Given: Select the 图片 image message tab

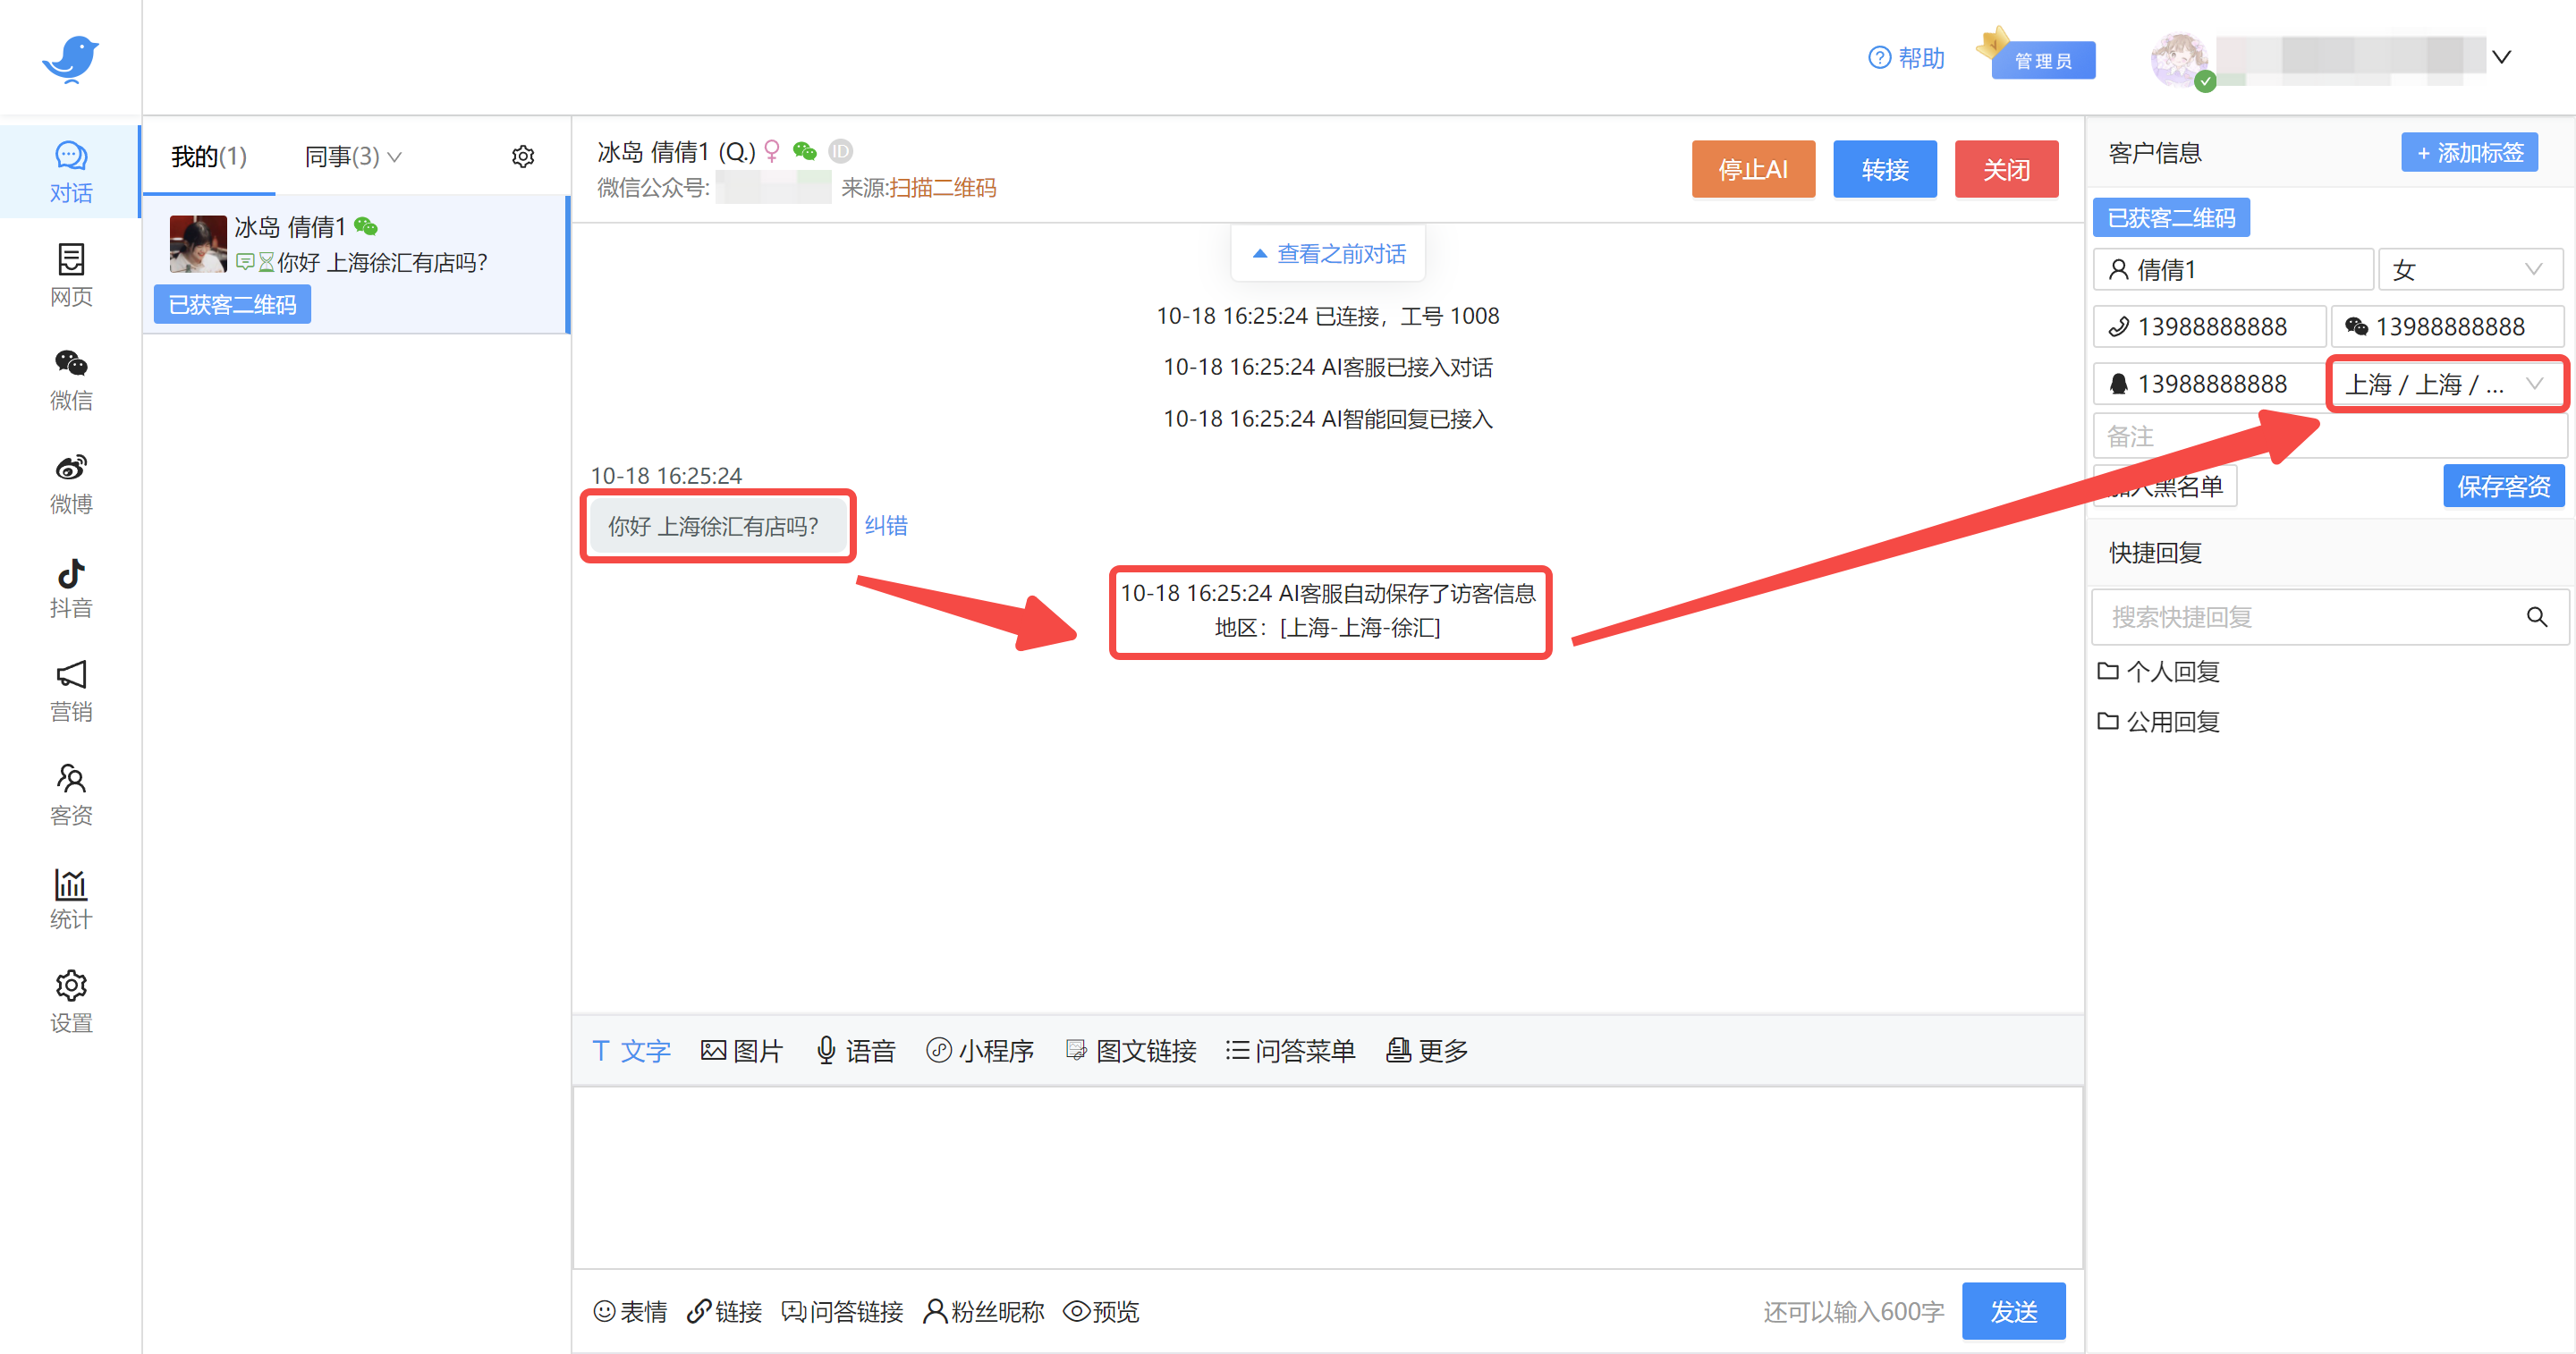Looking at the screenshot, I should pos(742,1051).
